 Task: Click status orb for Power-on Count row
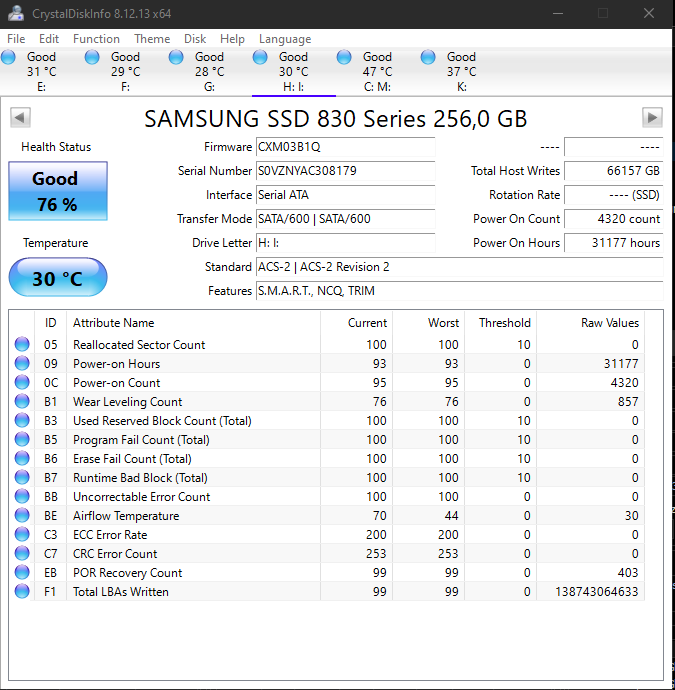22,382
